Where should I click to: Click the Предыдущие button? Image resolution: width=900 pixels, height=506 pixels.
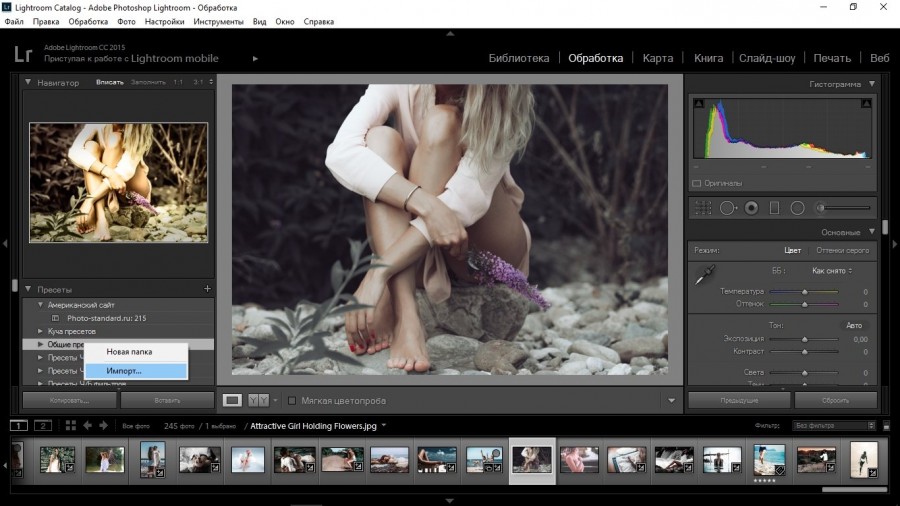click(x=739, y=400)
